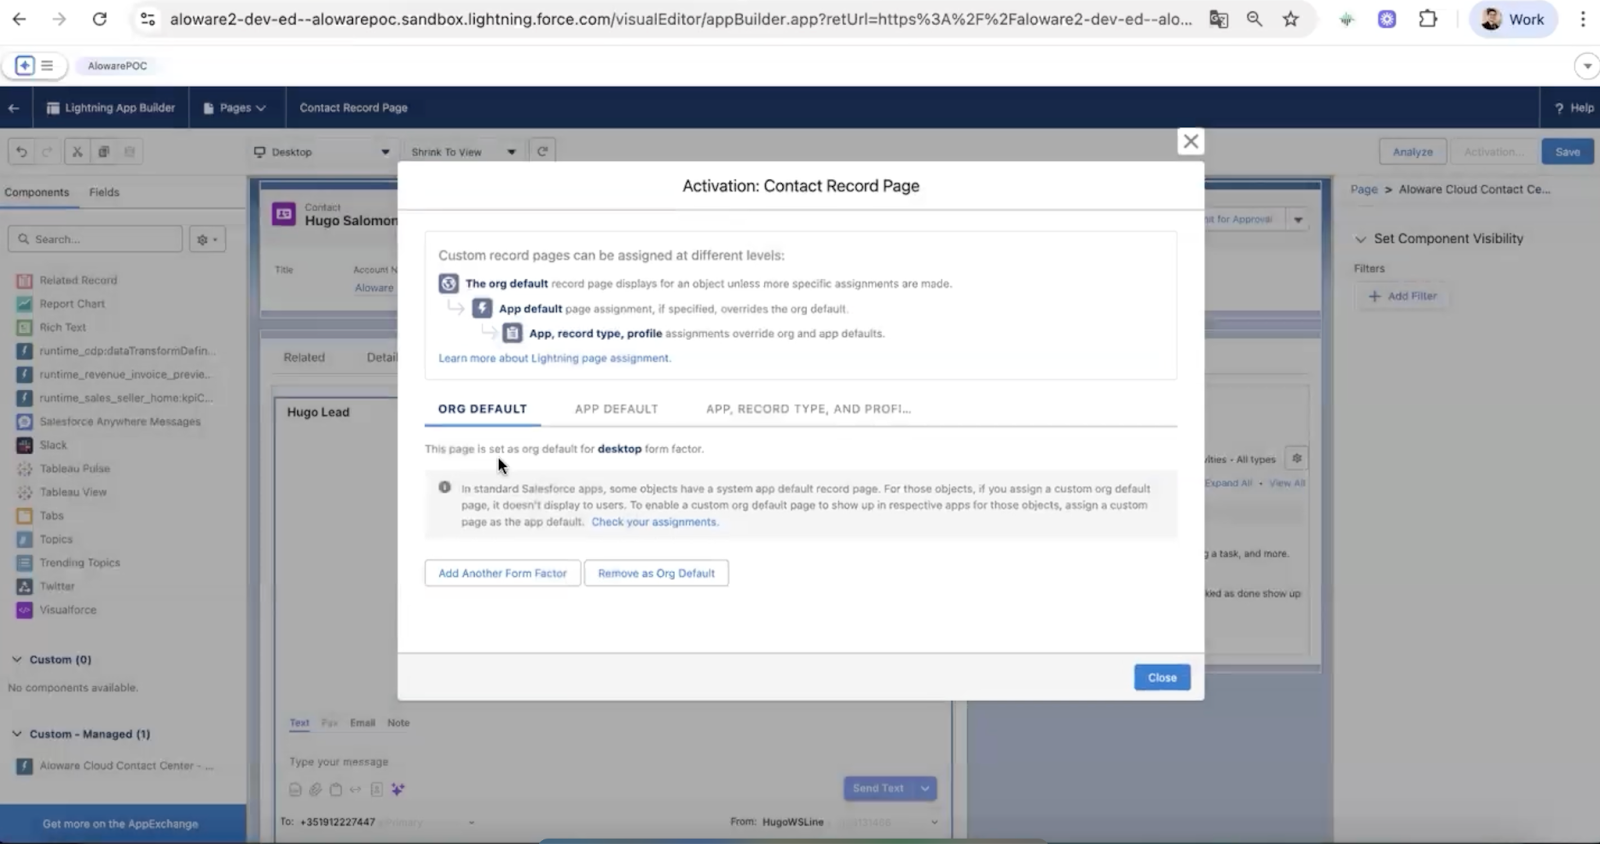This screenshot has height=844, width=1600.
Task: Click the undo icon in toolbar
Action: [x=21, y=152]
